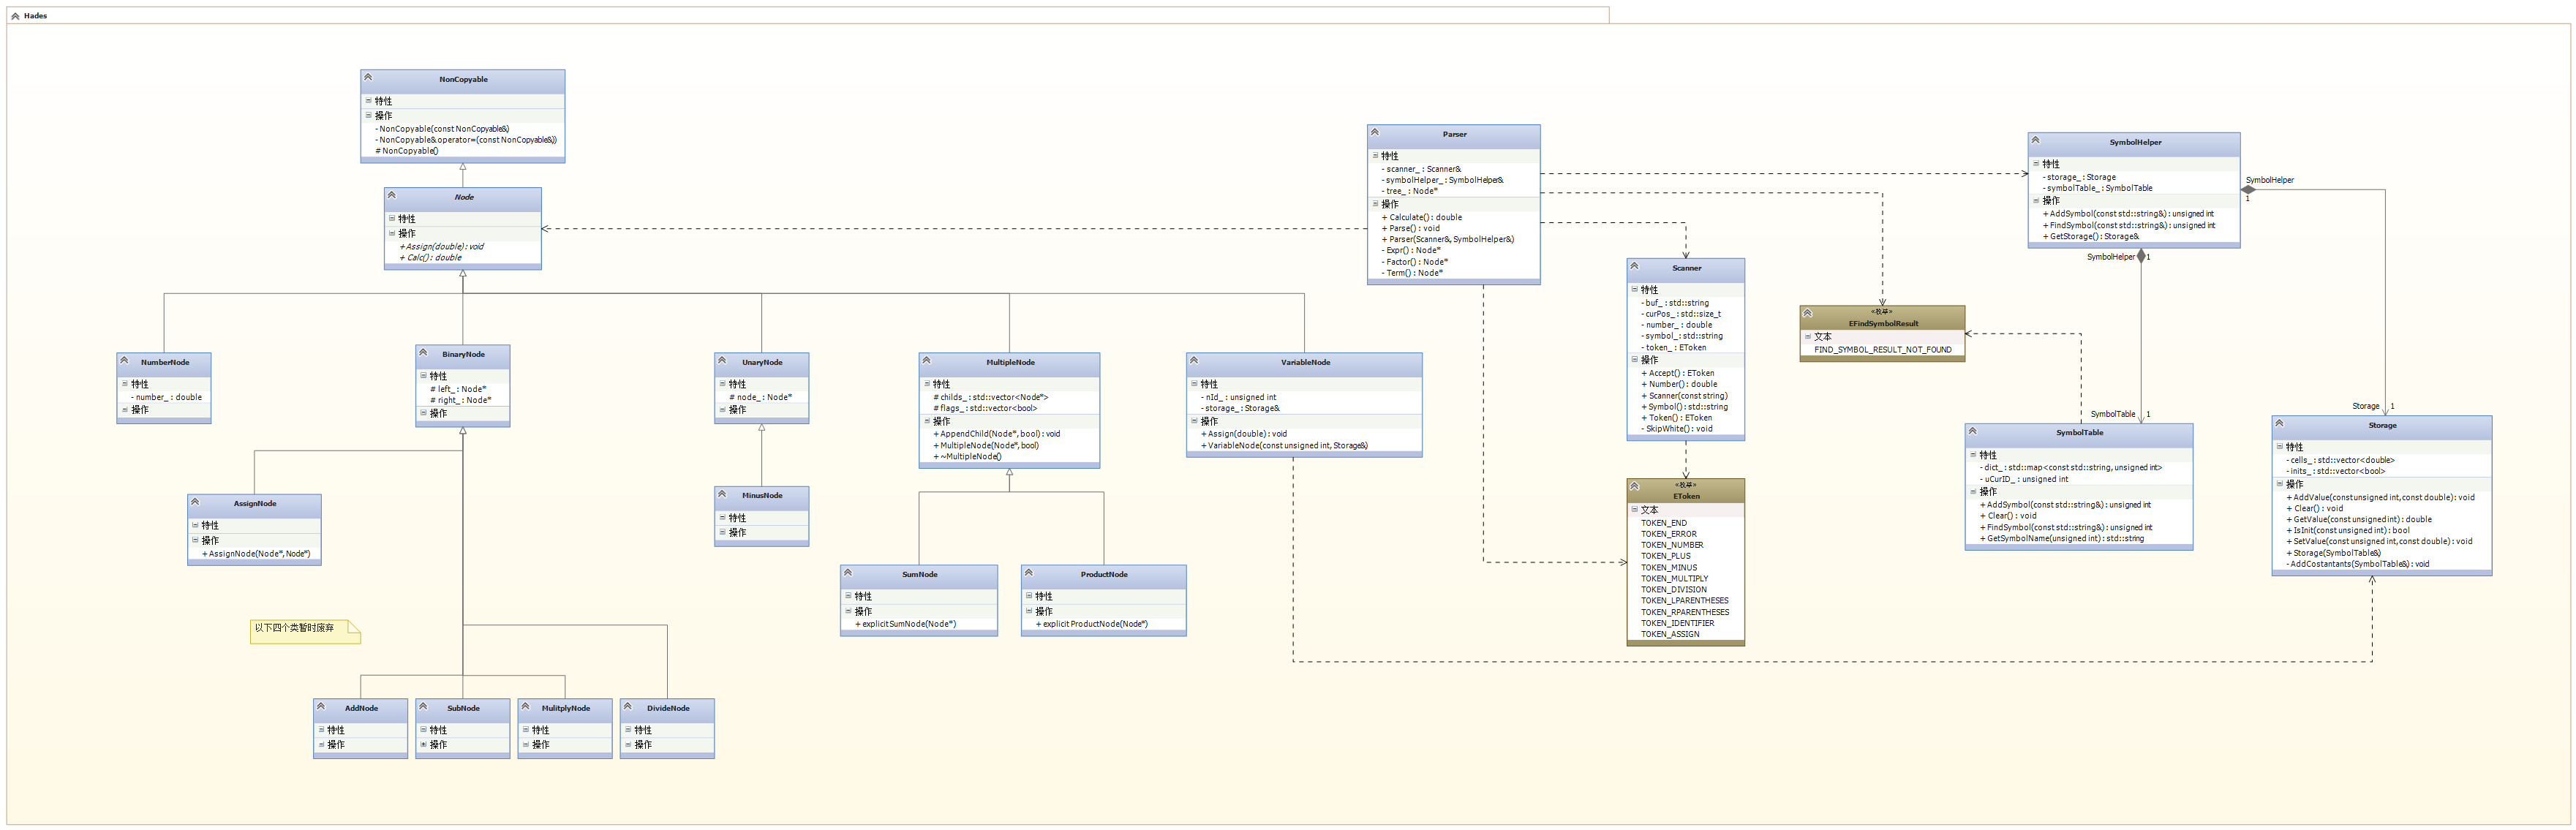Collapse the VariableNode class with its chevron
This screenshot has width=2576, height=830.
pyautogui.click(x=1194, y=360)
